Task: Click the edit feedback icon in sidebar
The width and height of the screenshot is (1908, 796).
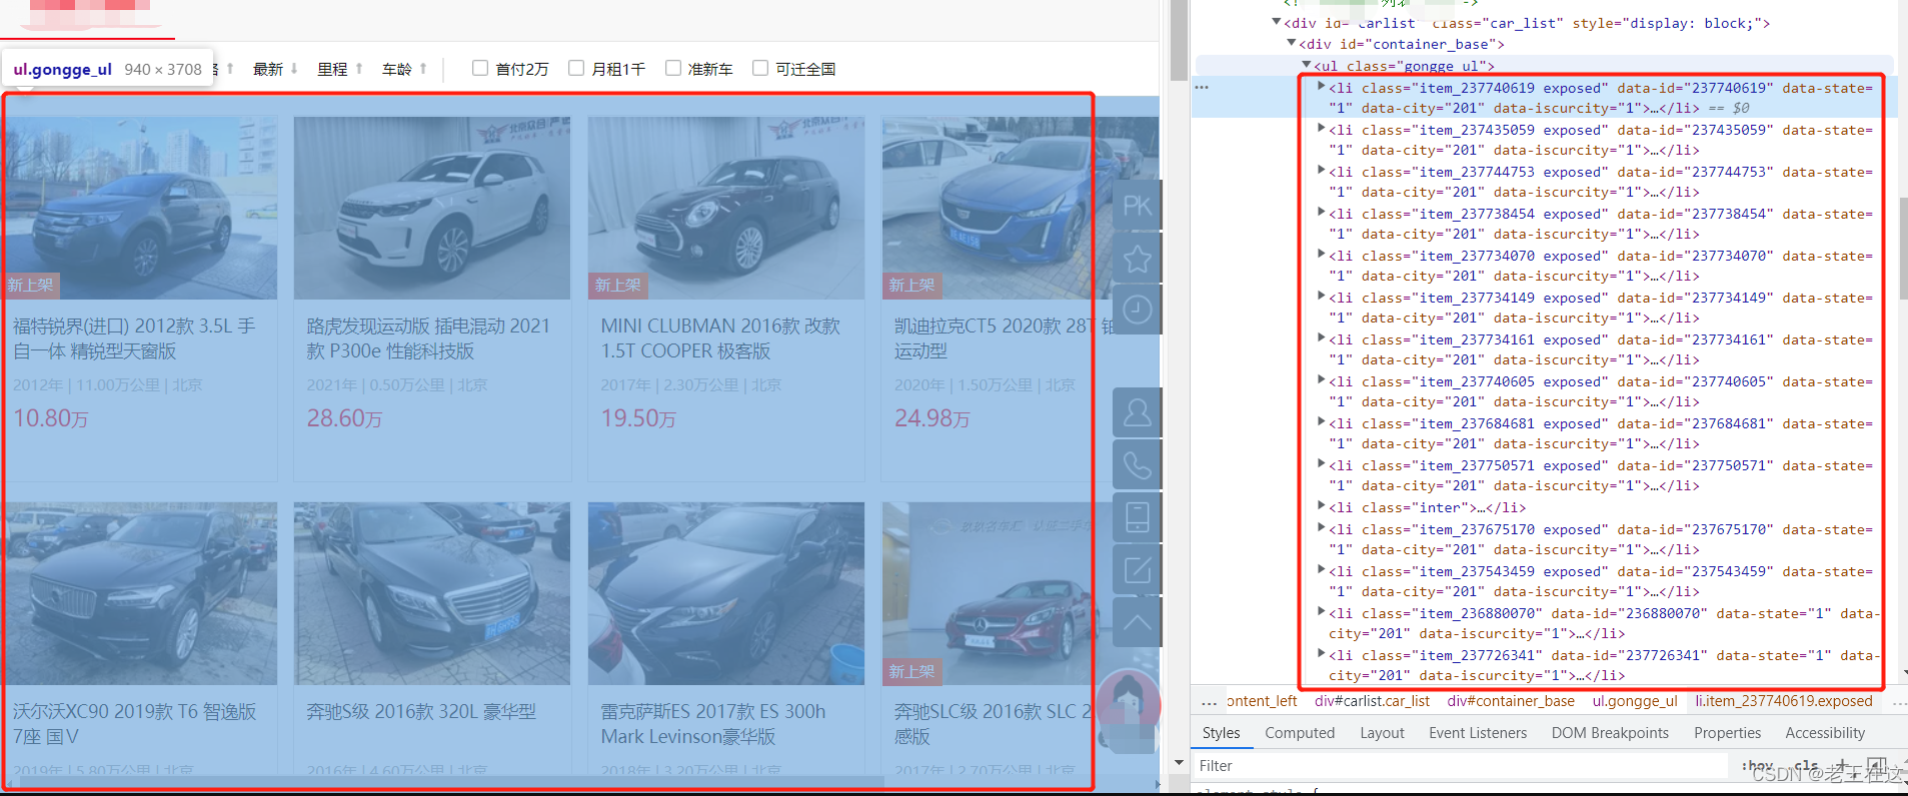Action: click(x=1137, y=569)
